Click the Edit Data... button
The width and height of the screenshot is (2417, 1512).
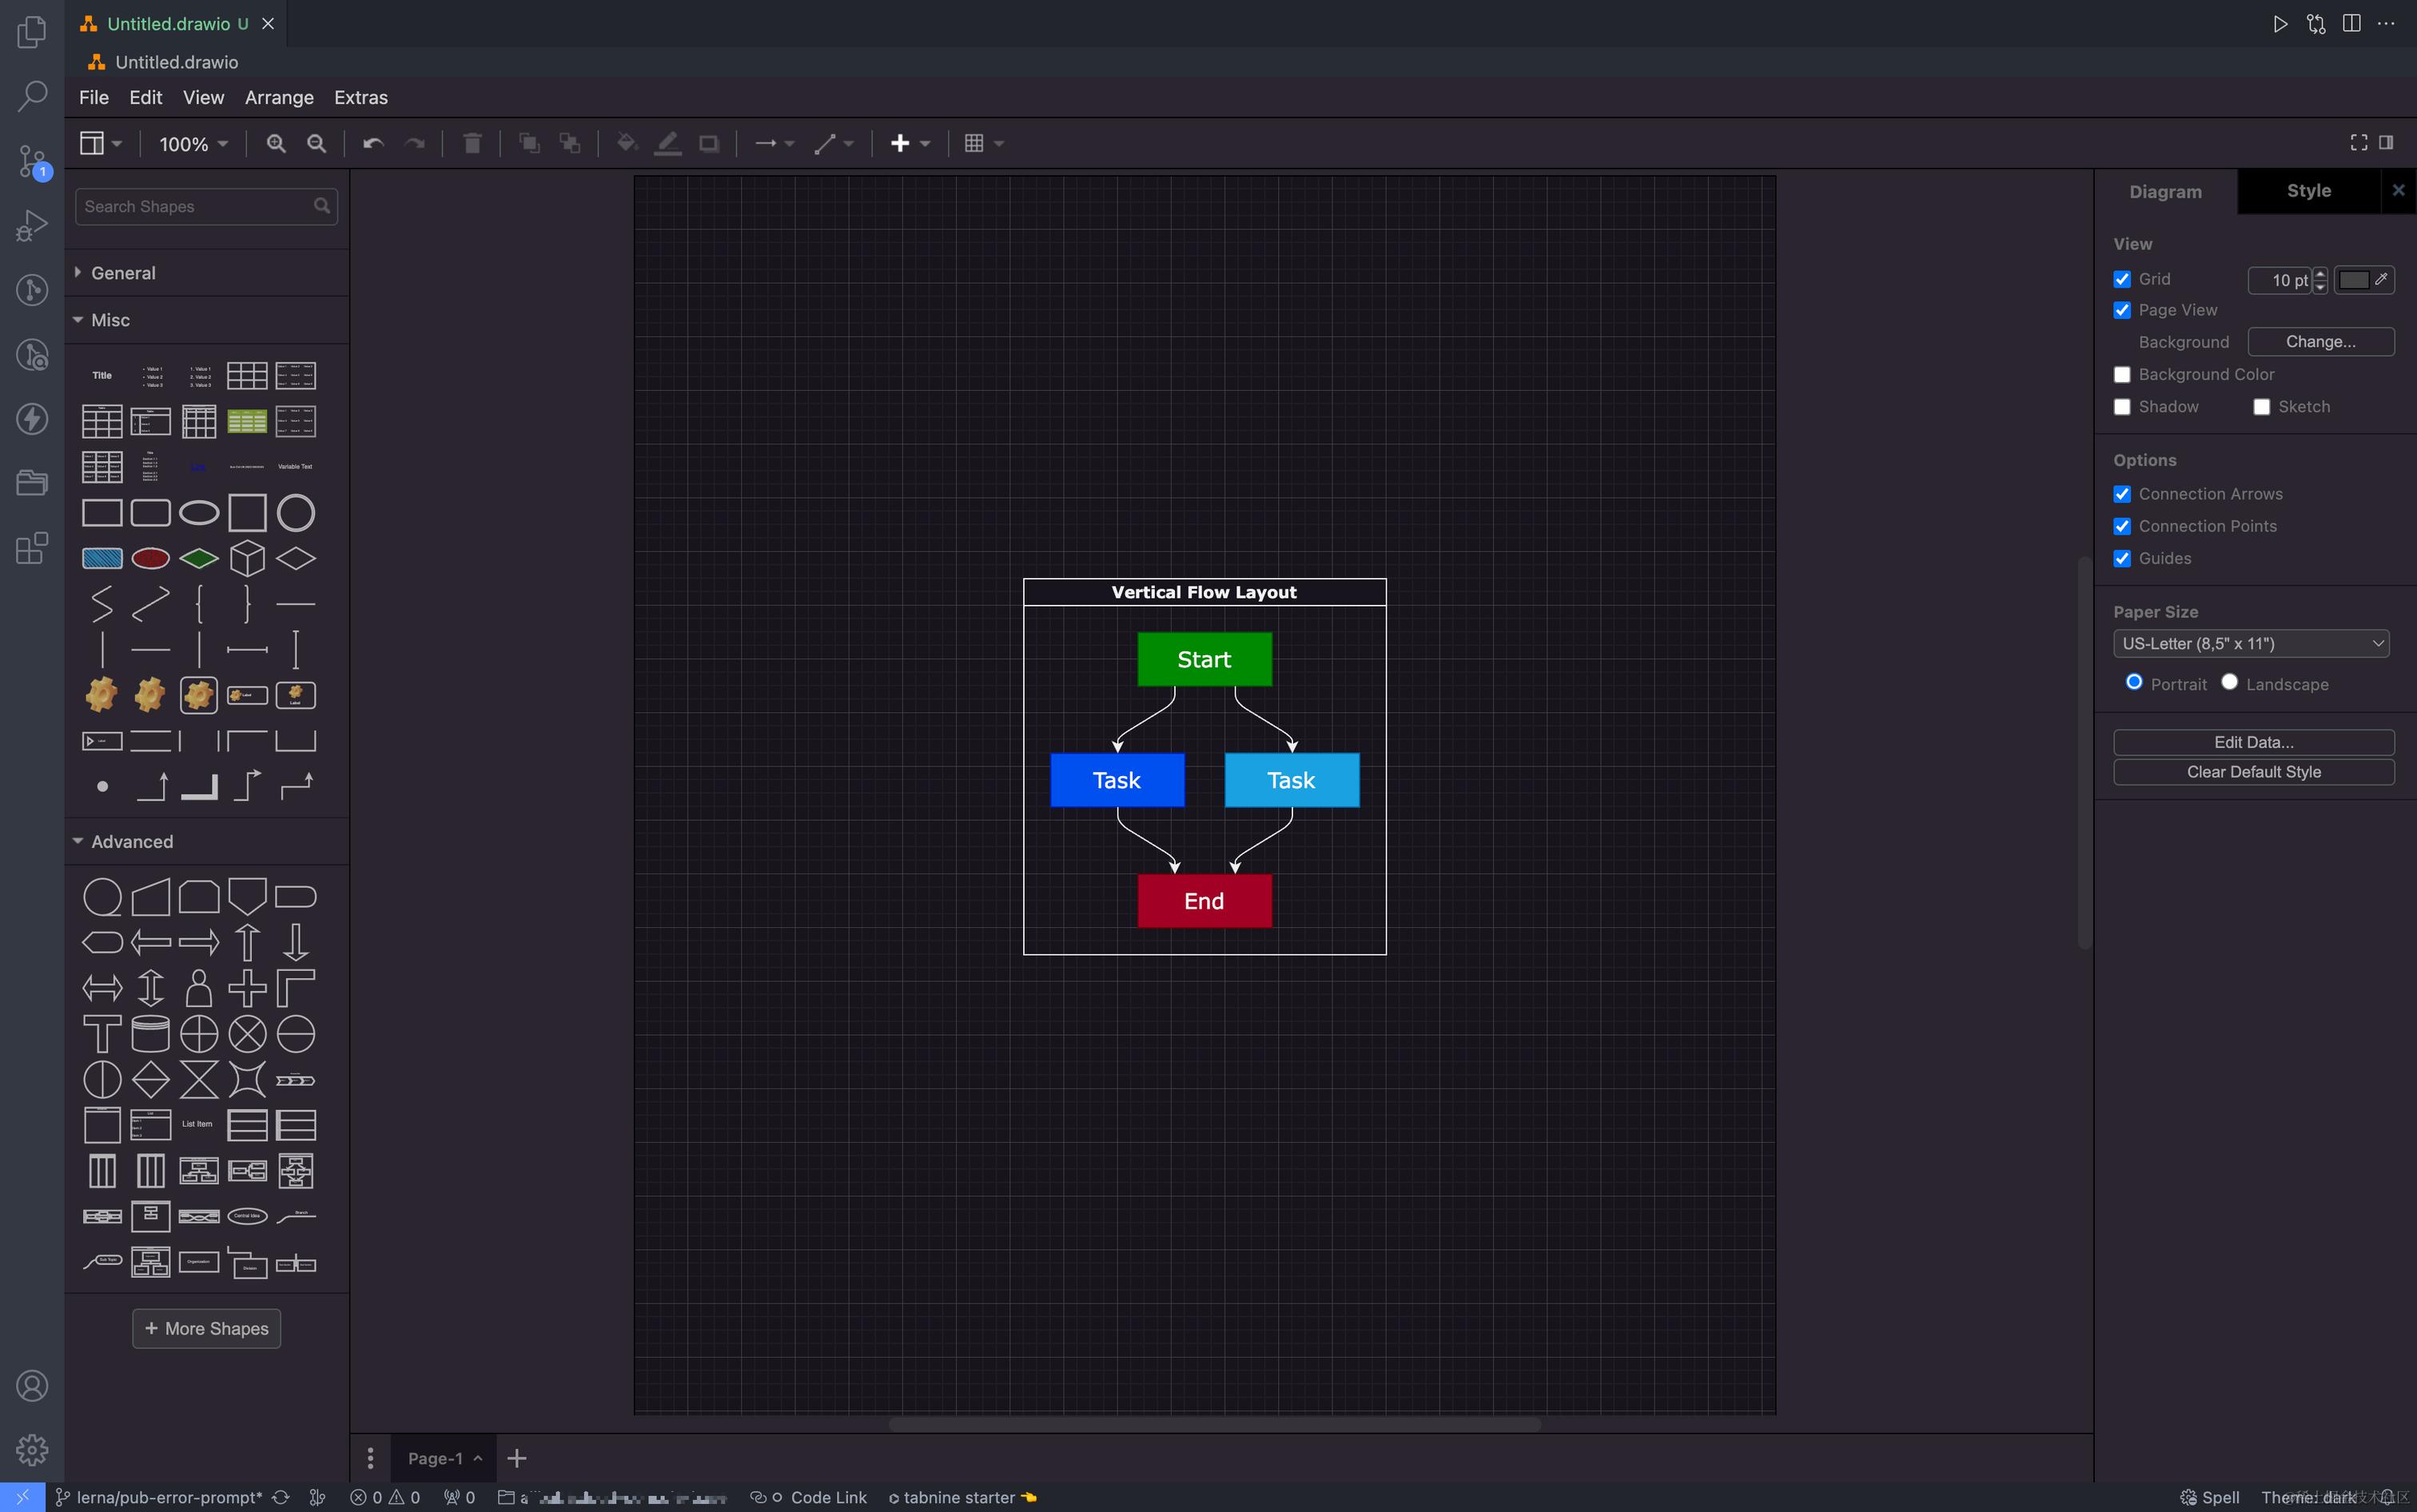pos(2253,742)
